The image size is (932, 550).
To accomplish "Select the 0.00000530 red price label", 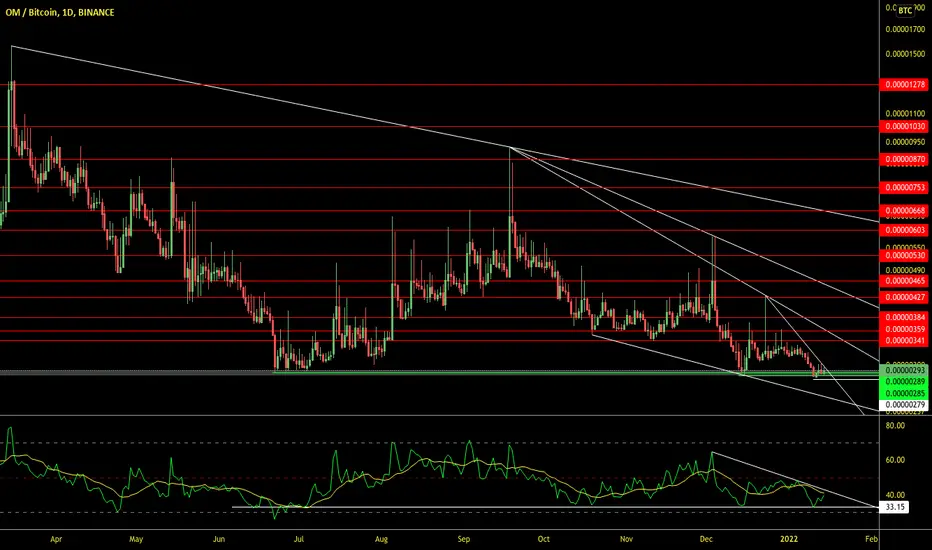I will point(903,256).
